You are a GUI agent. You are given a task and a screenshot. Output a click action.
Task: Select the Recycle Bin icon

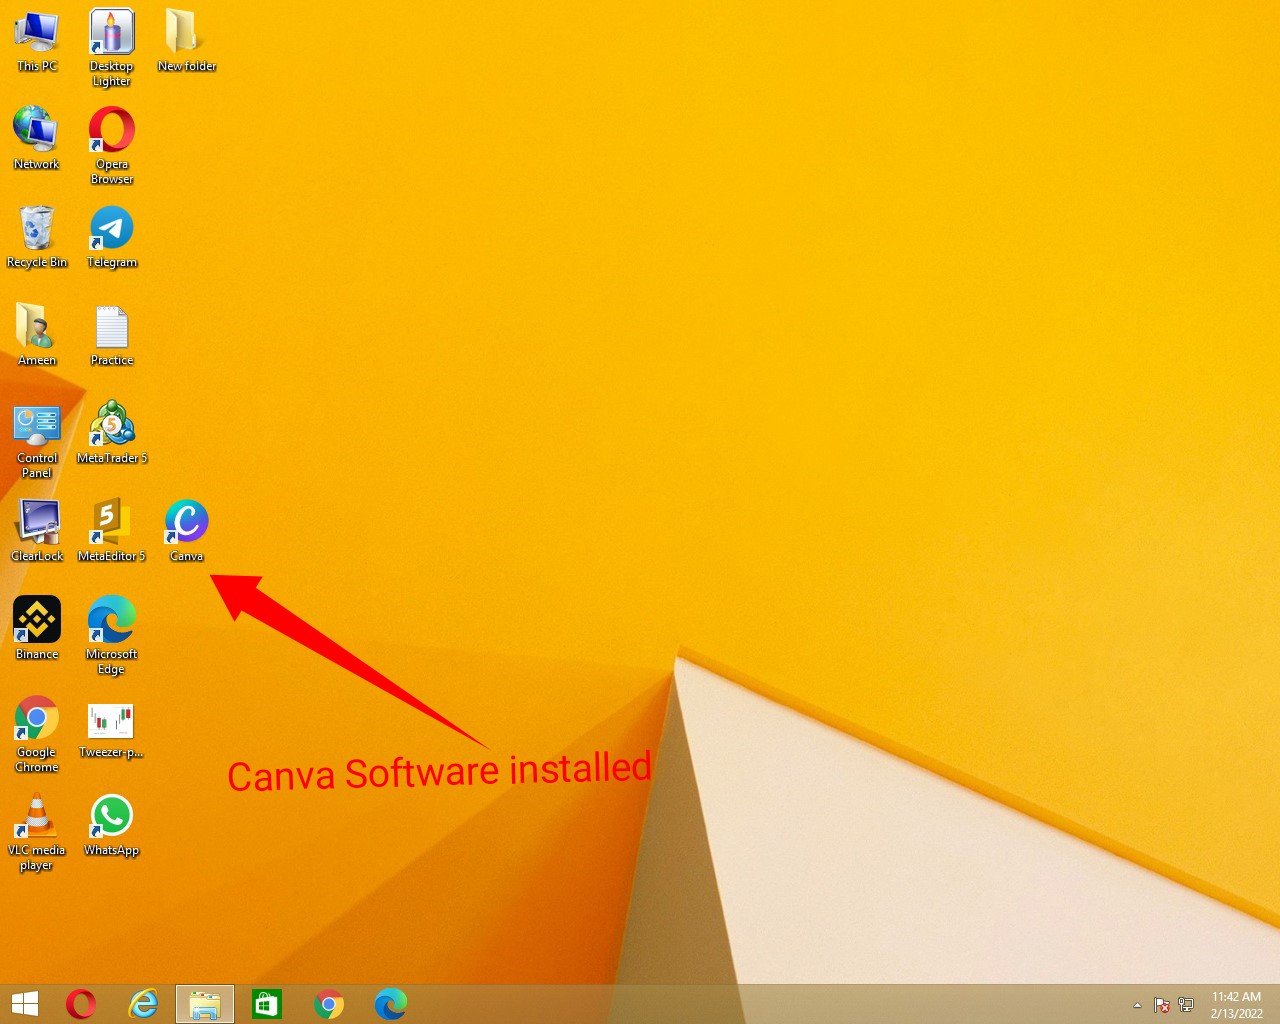click(x=37, y=236)
